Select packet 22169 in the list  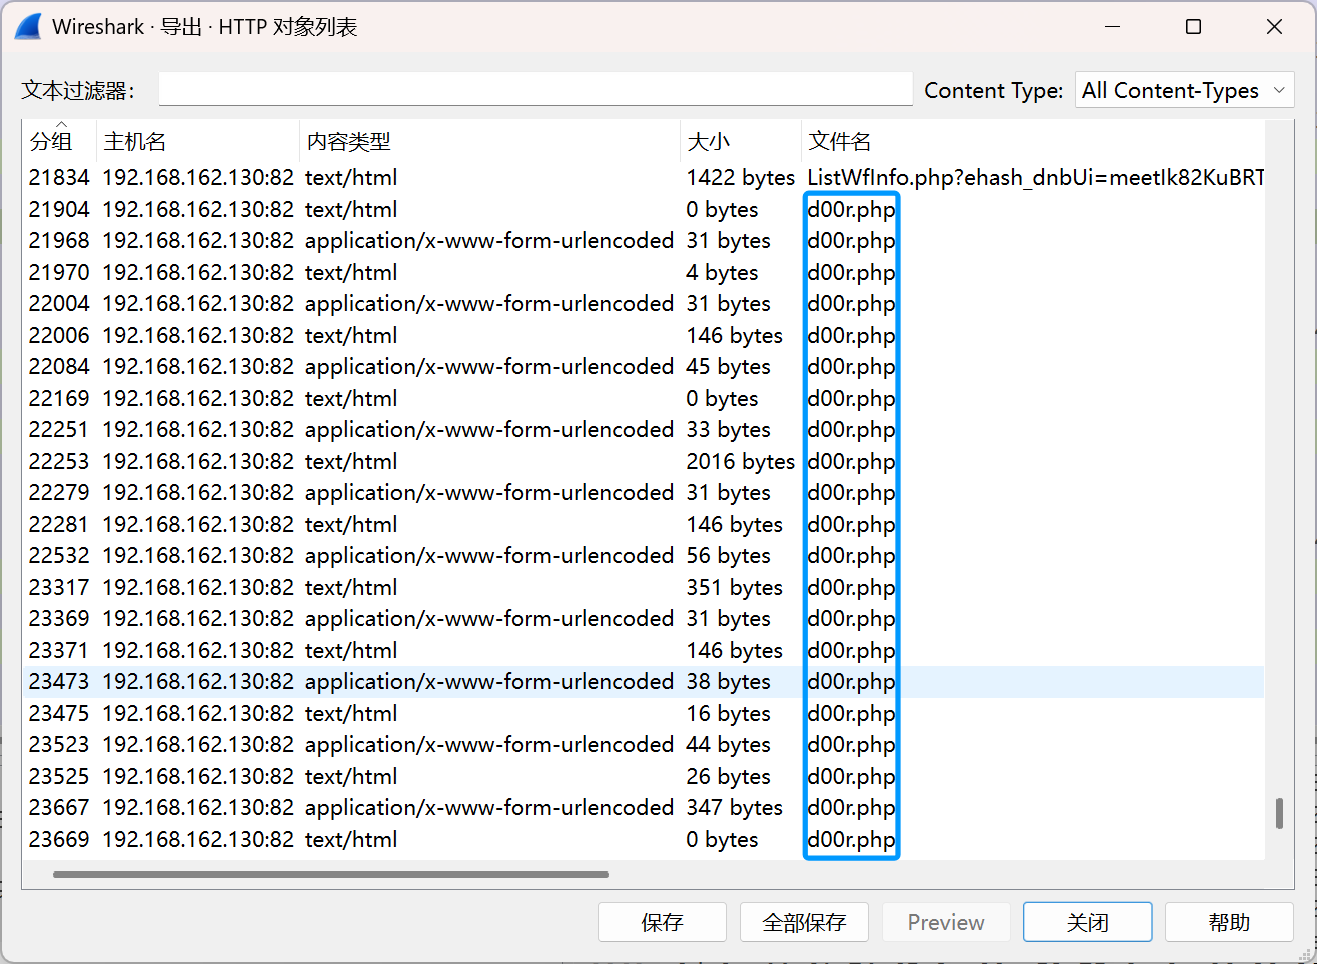point(644,398)
